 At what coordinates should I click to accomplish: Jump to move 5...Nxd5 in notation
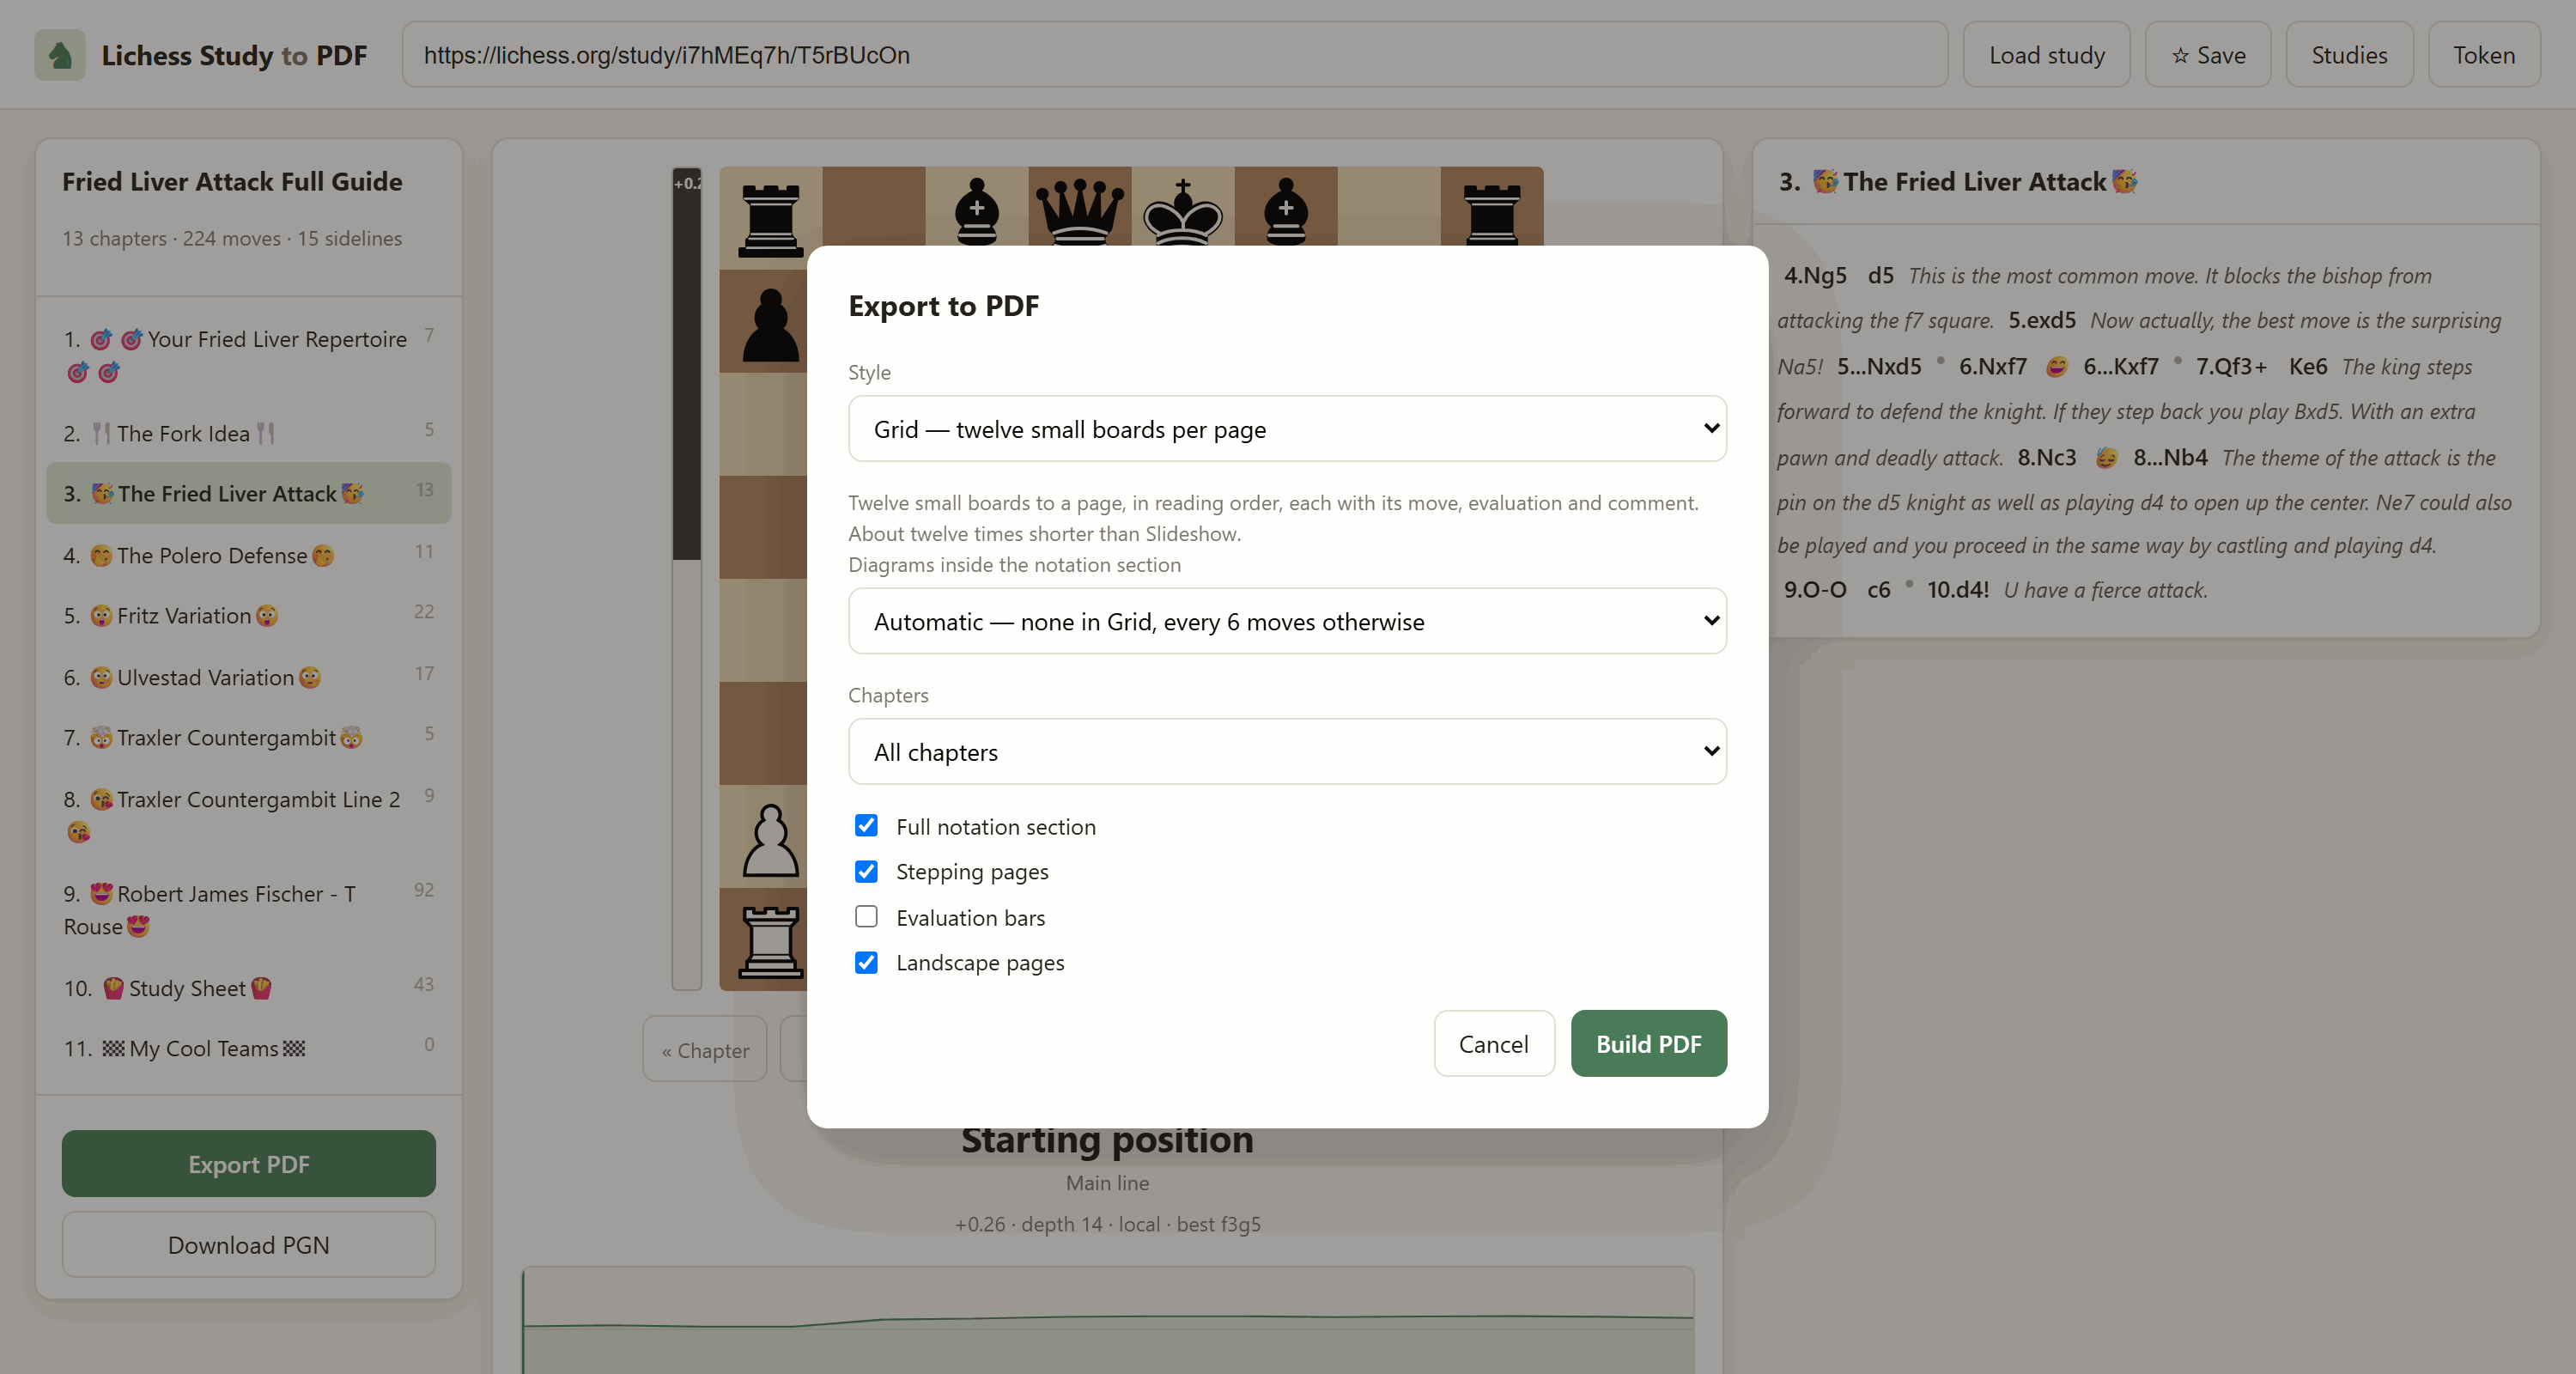pyautogui.click(x=1879, y=366)
